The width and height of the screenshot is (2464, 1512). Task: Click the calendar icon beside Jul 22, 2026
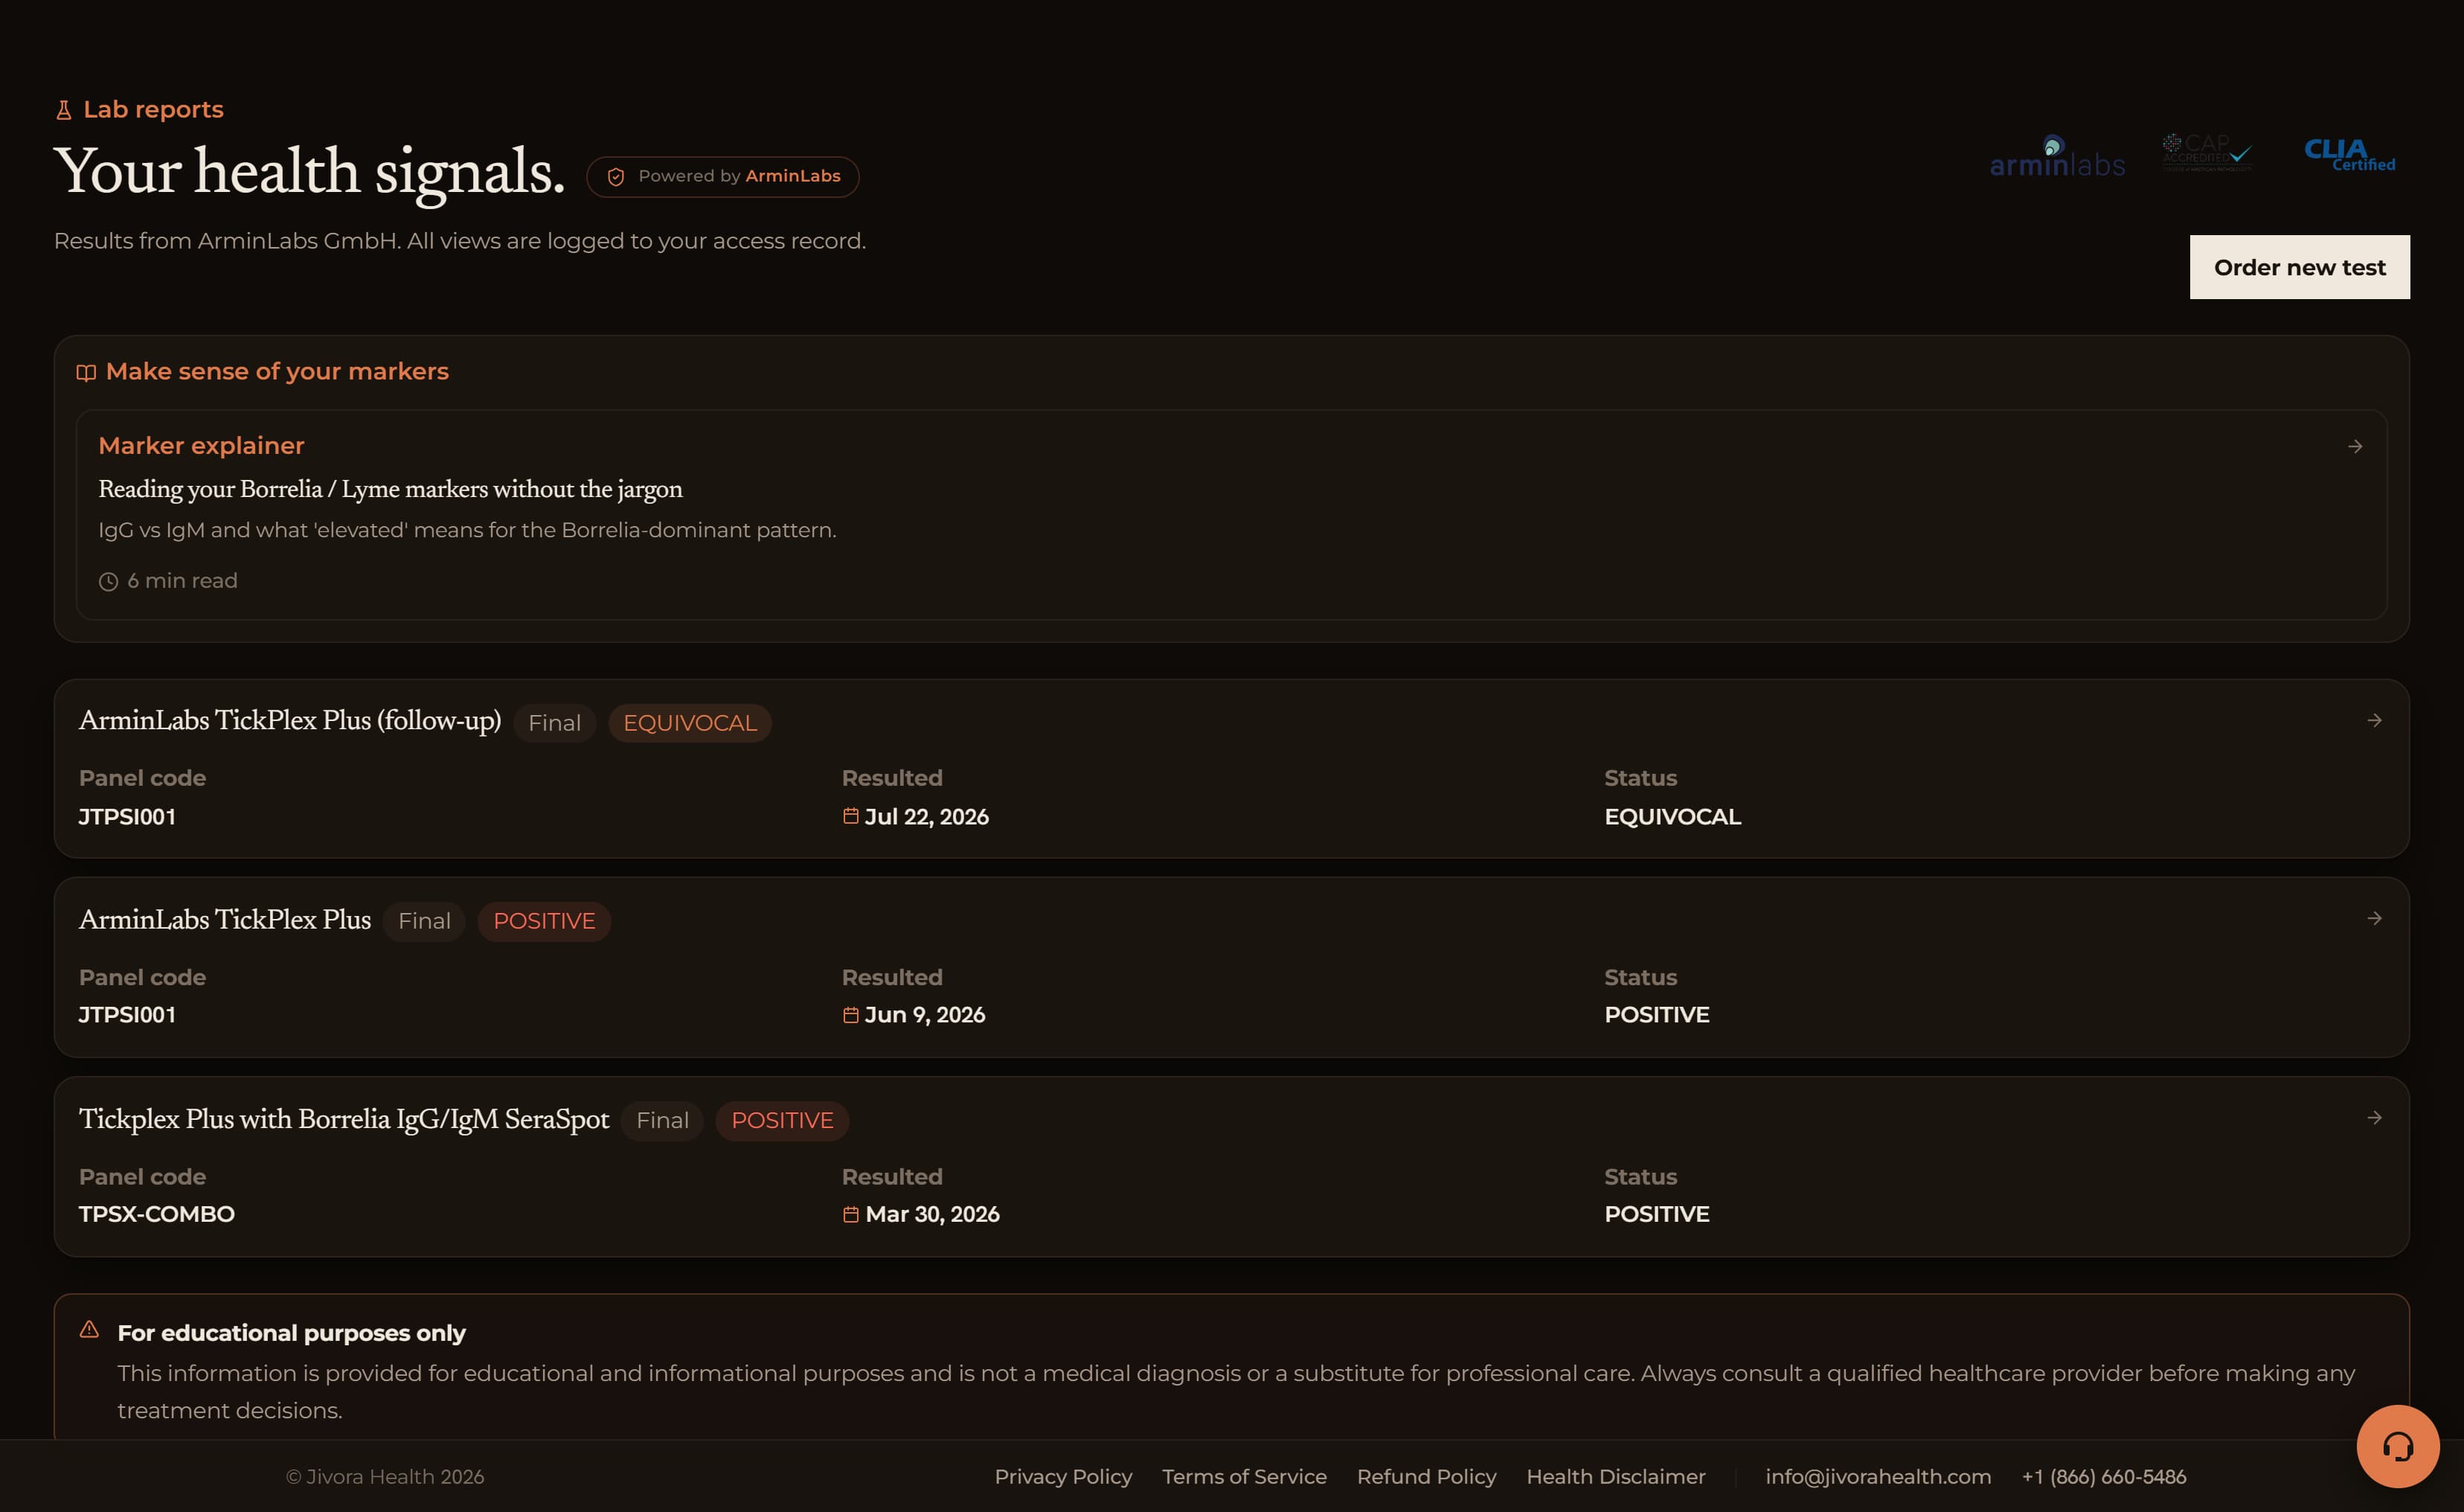(x=851, y=816)
